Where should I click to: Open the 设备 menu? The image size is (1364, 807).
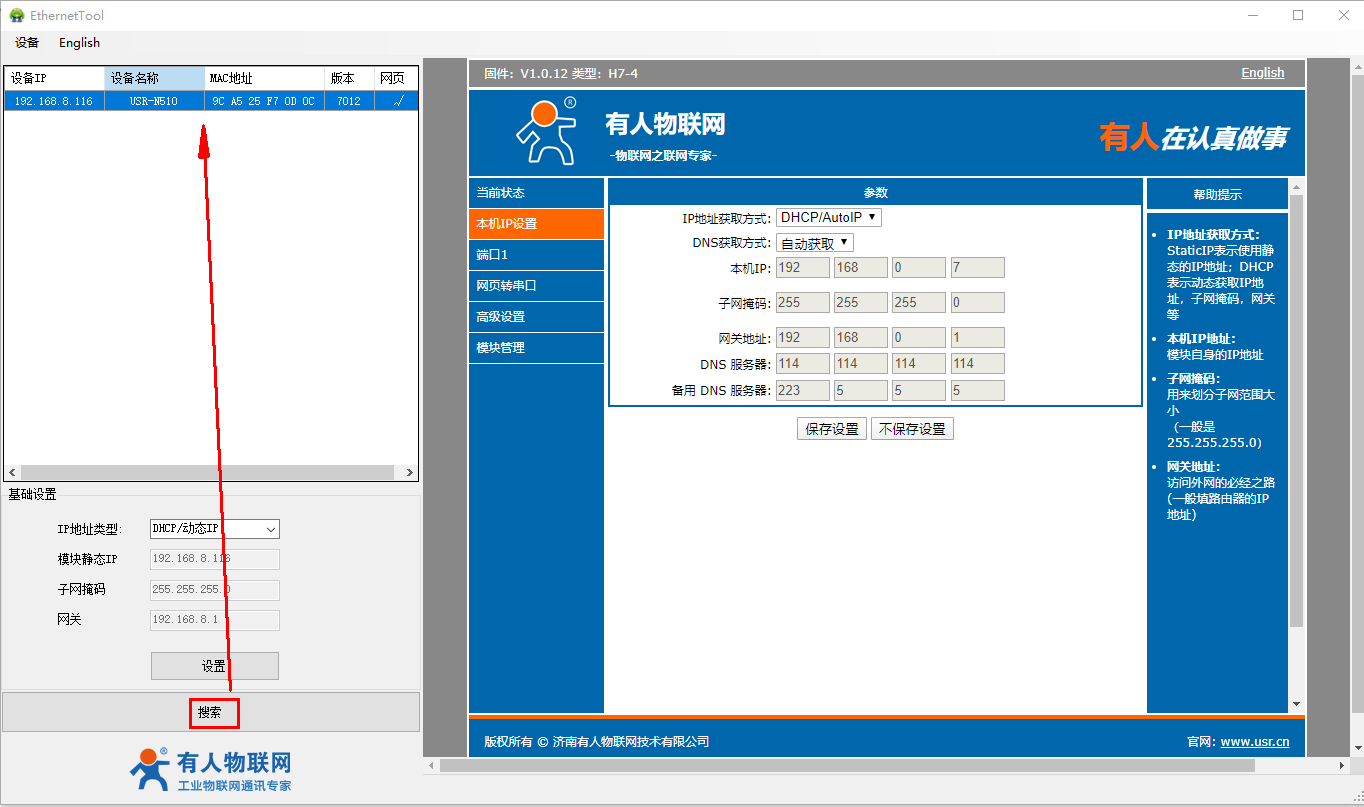point(27,43)
